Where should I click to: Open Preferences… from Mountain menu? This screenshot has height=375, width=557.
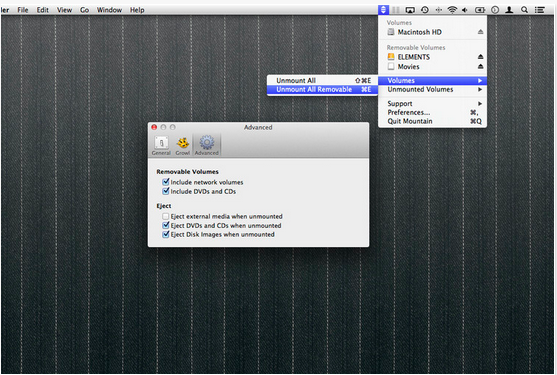coord(432,113)
